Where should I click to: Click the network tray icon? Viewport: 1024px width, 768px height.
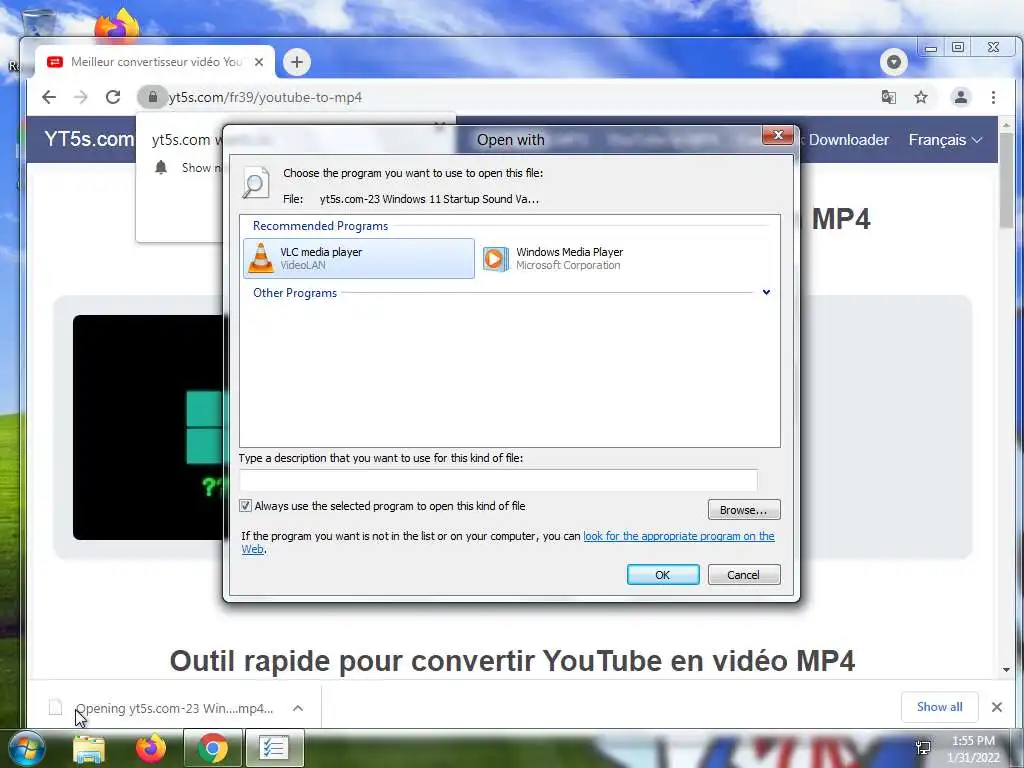tap(923, 748)
